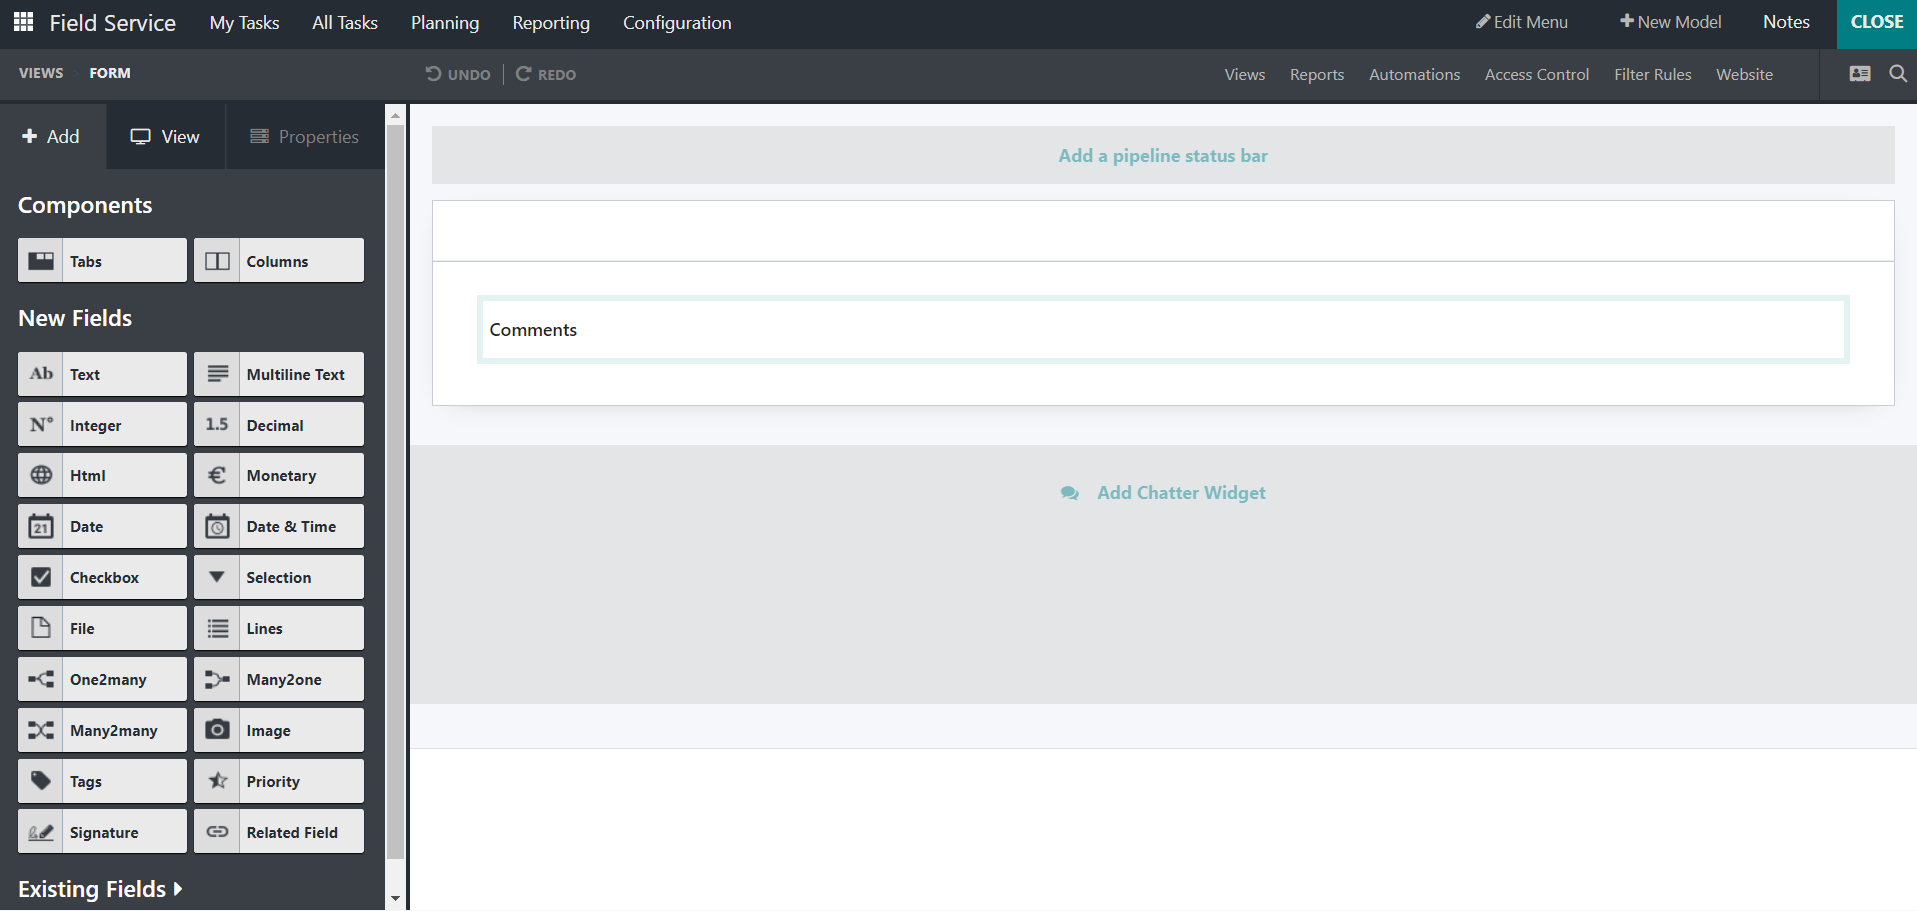This screenshot has height=911, width=1917.
Task: Open Notes
Action: tap(1786, 22)
